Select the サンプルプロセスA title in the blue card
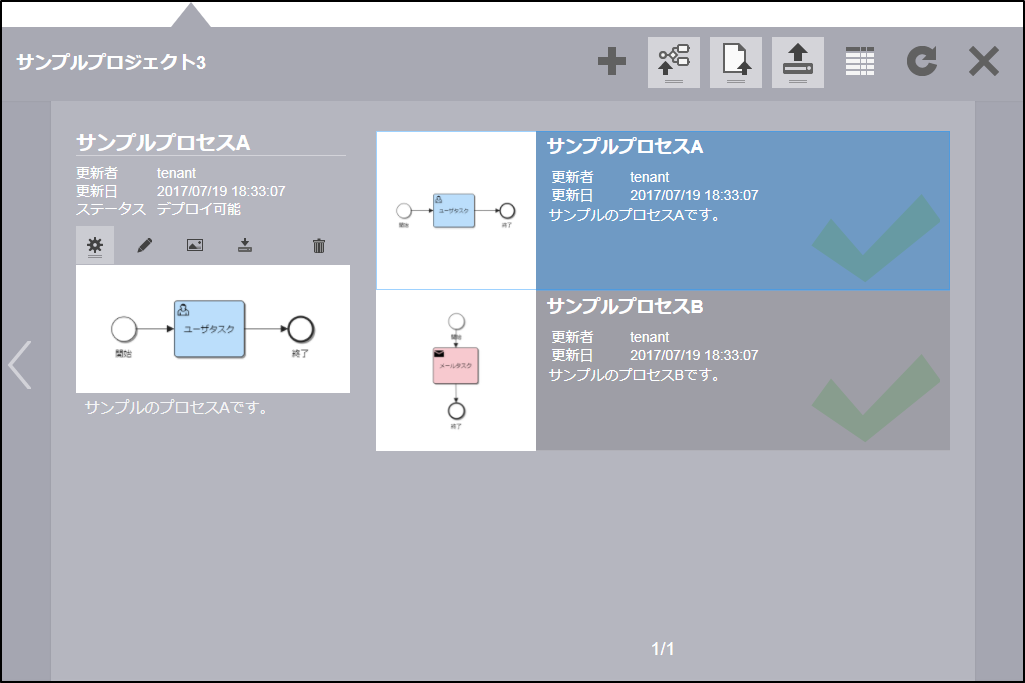Screen dimensions: 1025x683 625,146
